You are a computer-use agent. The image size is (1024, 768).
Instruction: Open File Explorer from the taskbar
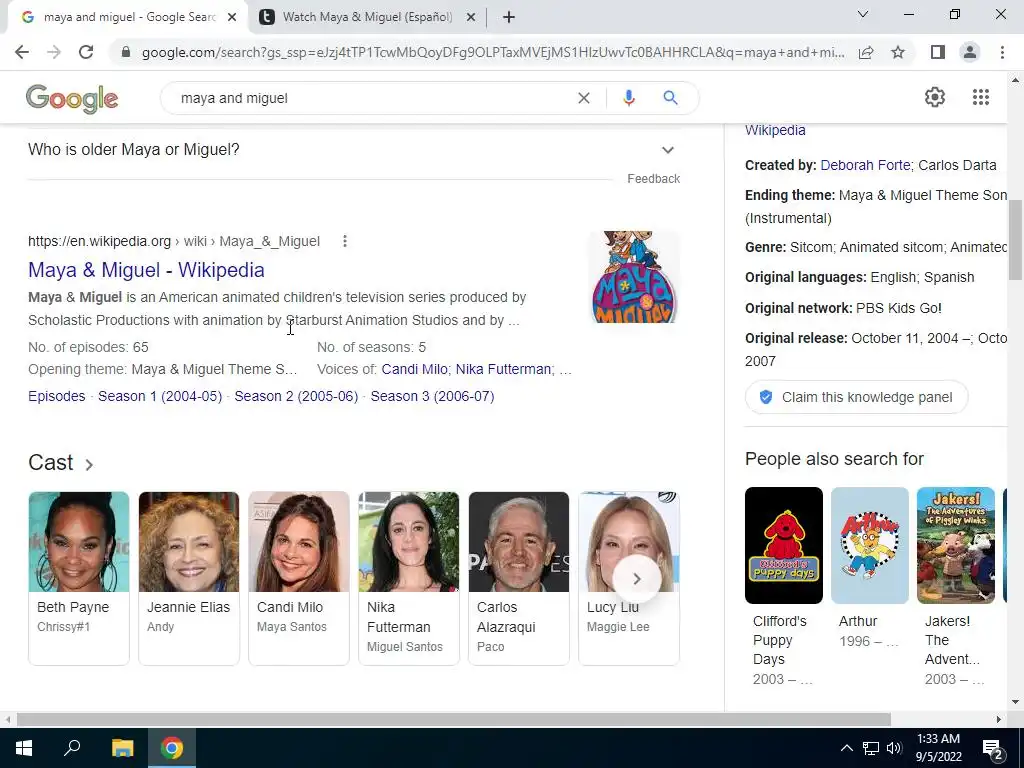point(122,748)
